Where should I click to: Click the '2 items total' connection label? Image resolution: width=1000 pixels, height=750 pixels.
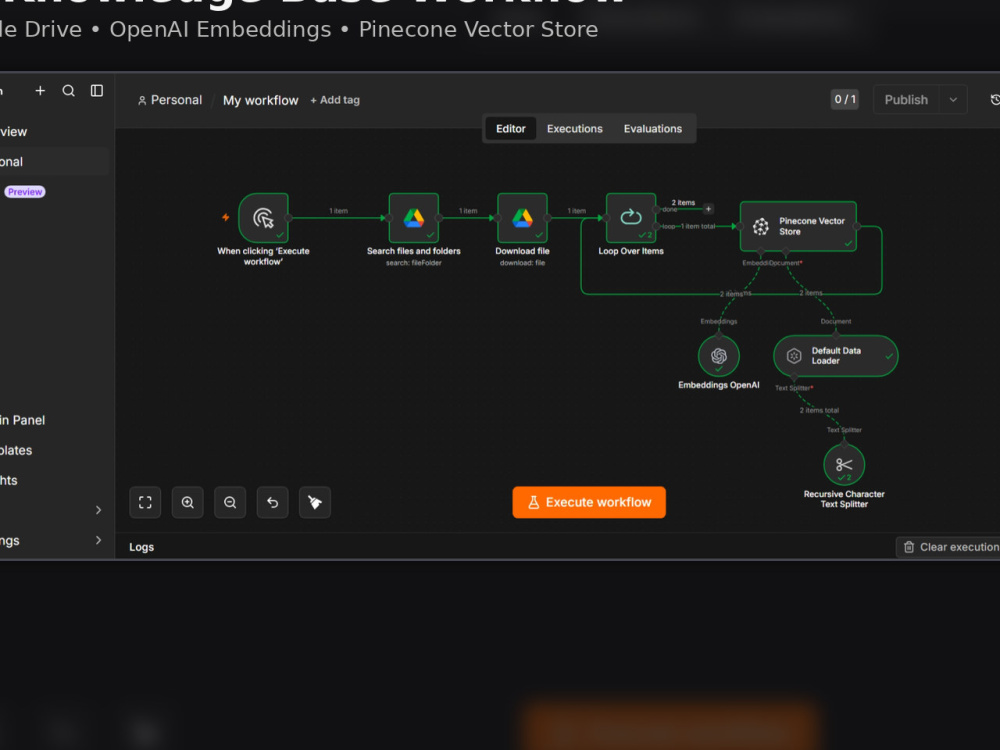tap(820, 410)
